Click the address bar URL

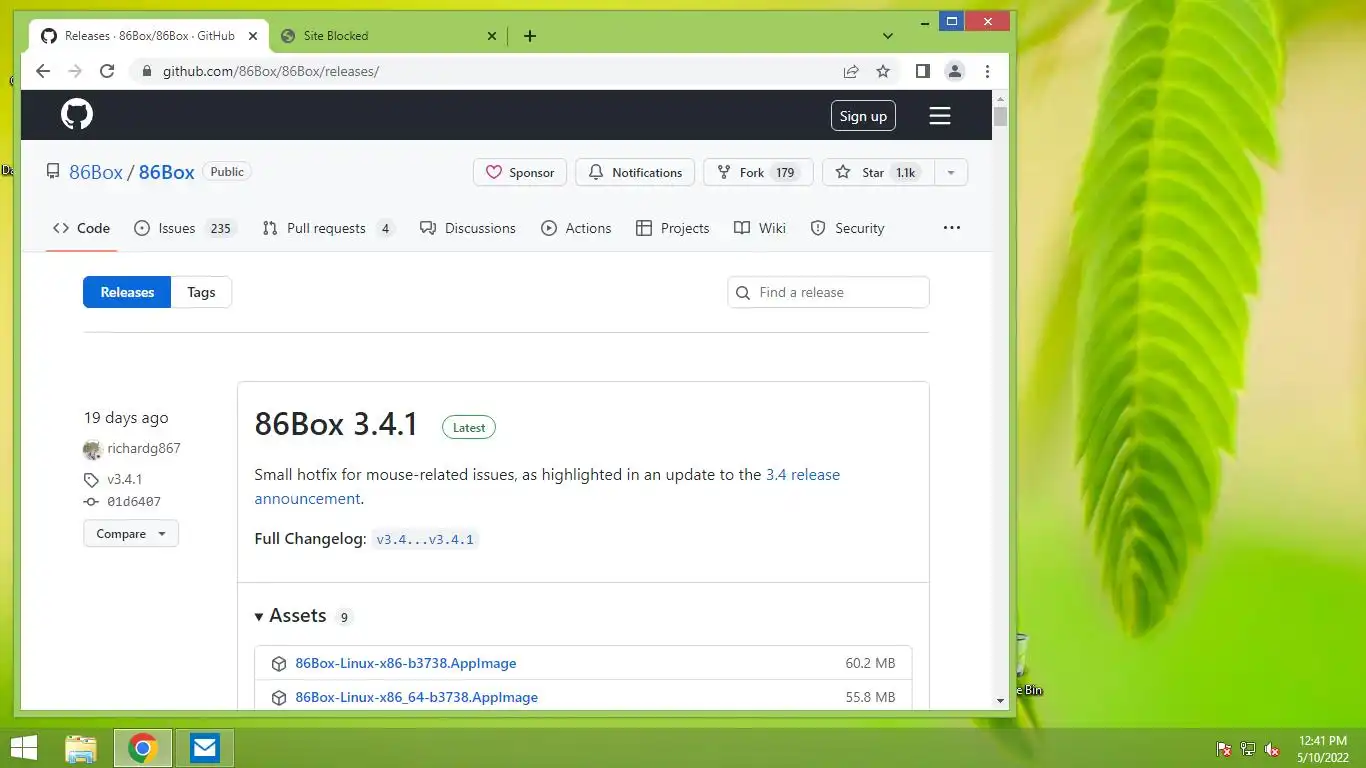tap(271, 71)
